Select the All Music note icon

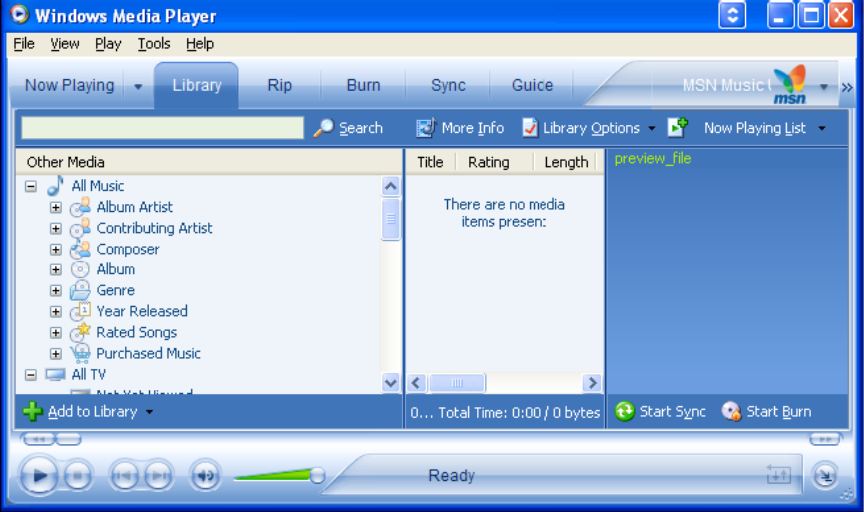[55, 186]
